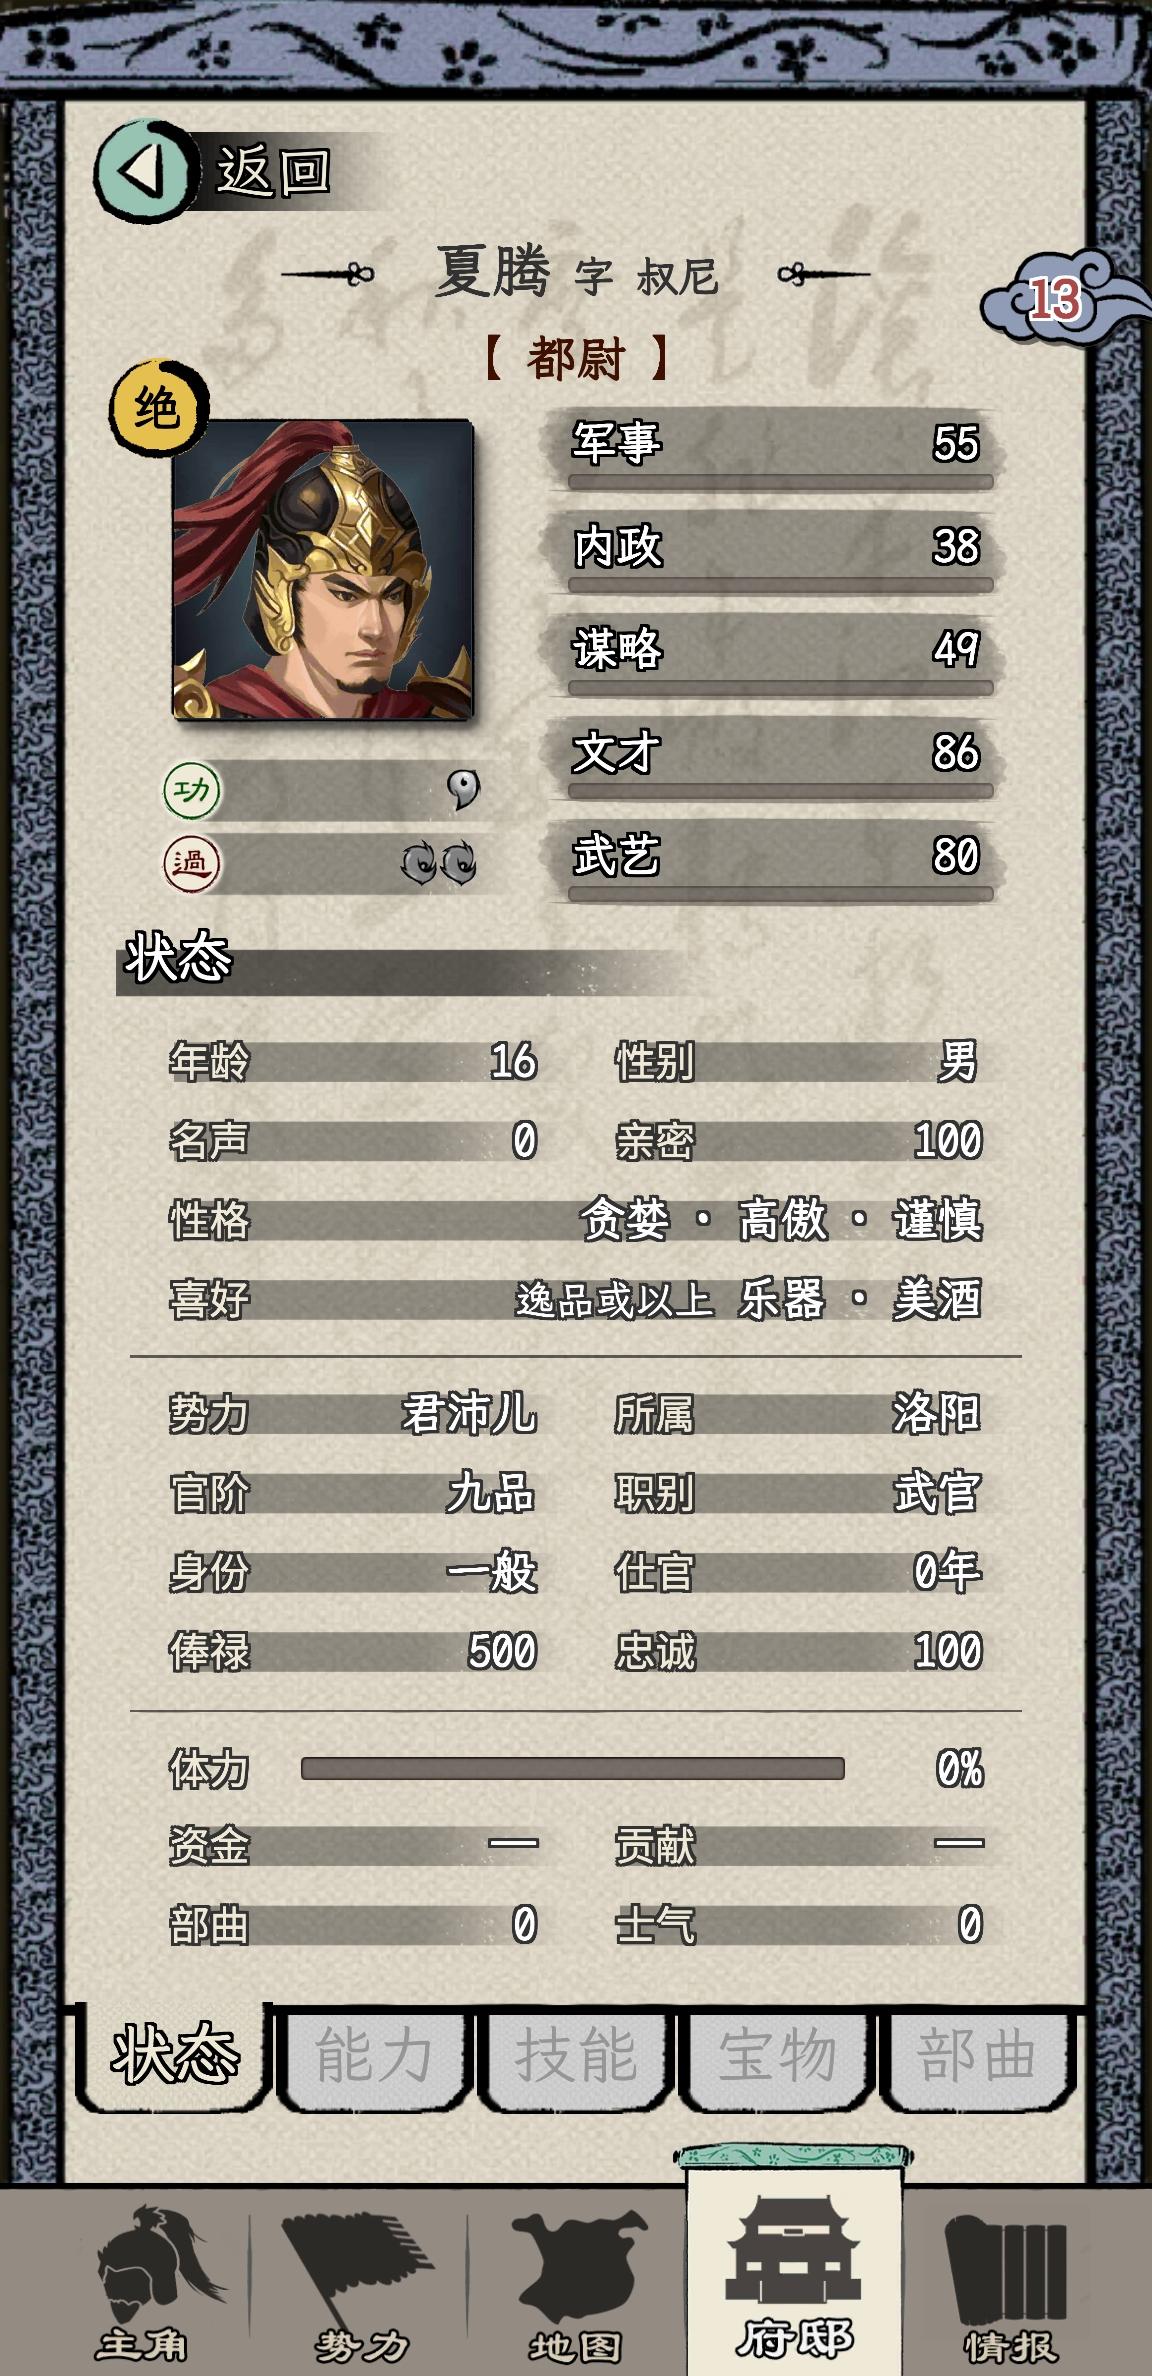Click the 文才 stat row
This screenshot has width=1152, height=2376.
coord(776,755)
